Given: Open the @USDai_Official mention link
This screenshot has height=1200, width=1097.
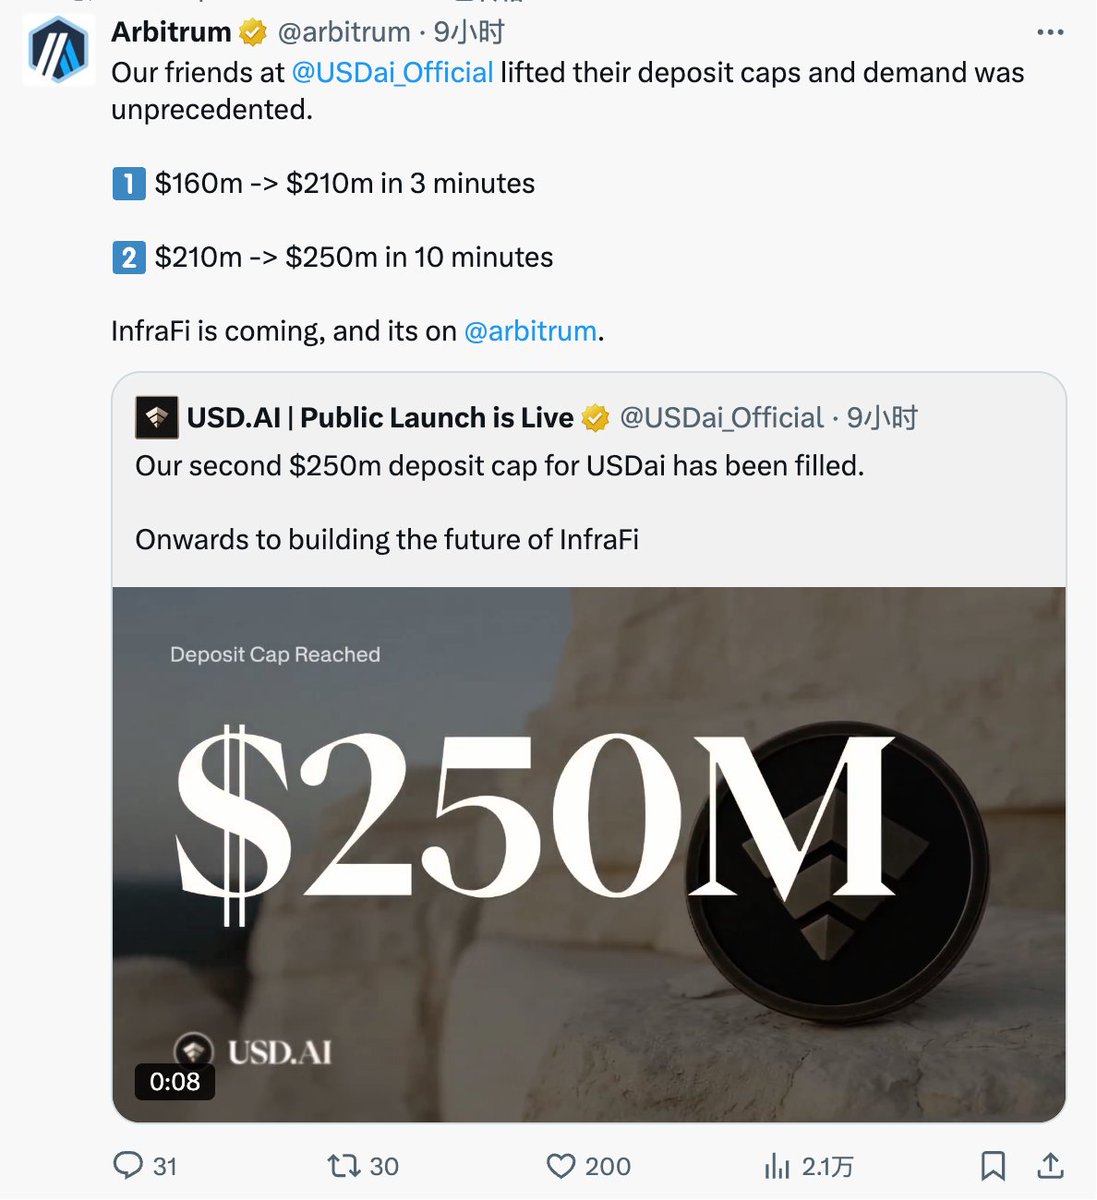Looking at the screenshot, I should point(392,73).
